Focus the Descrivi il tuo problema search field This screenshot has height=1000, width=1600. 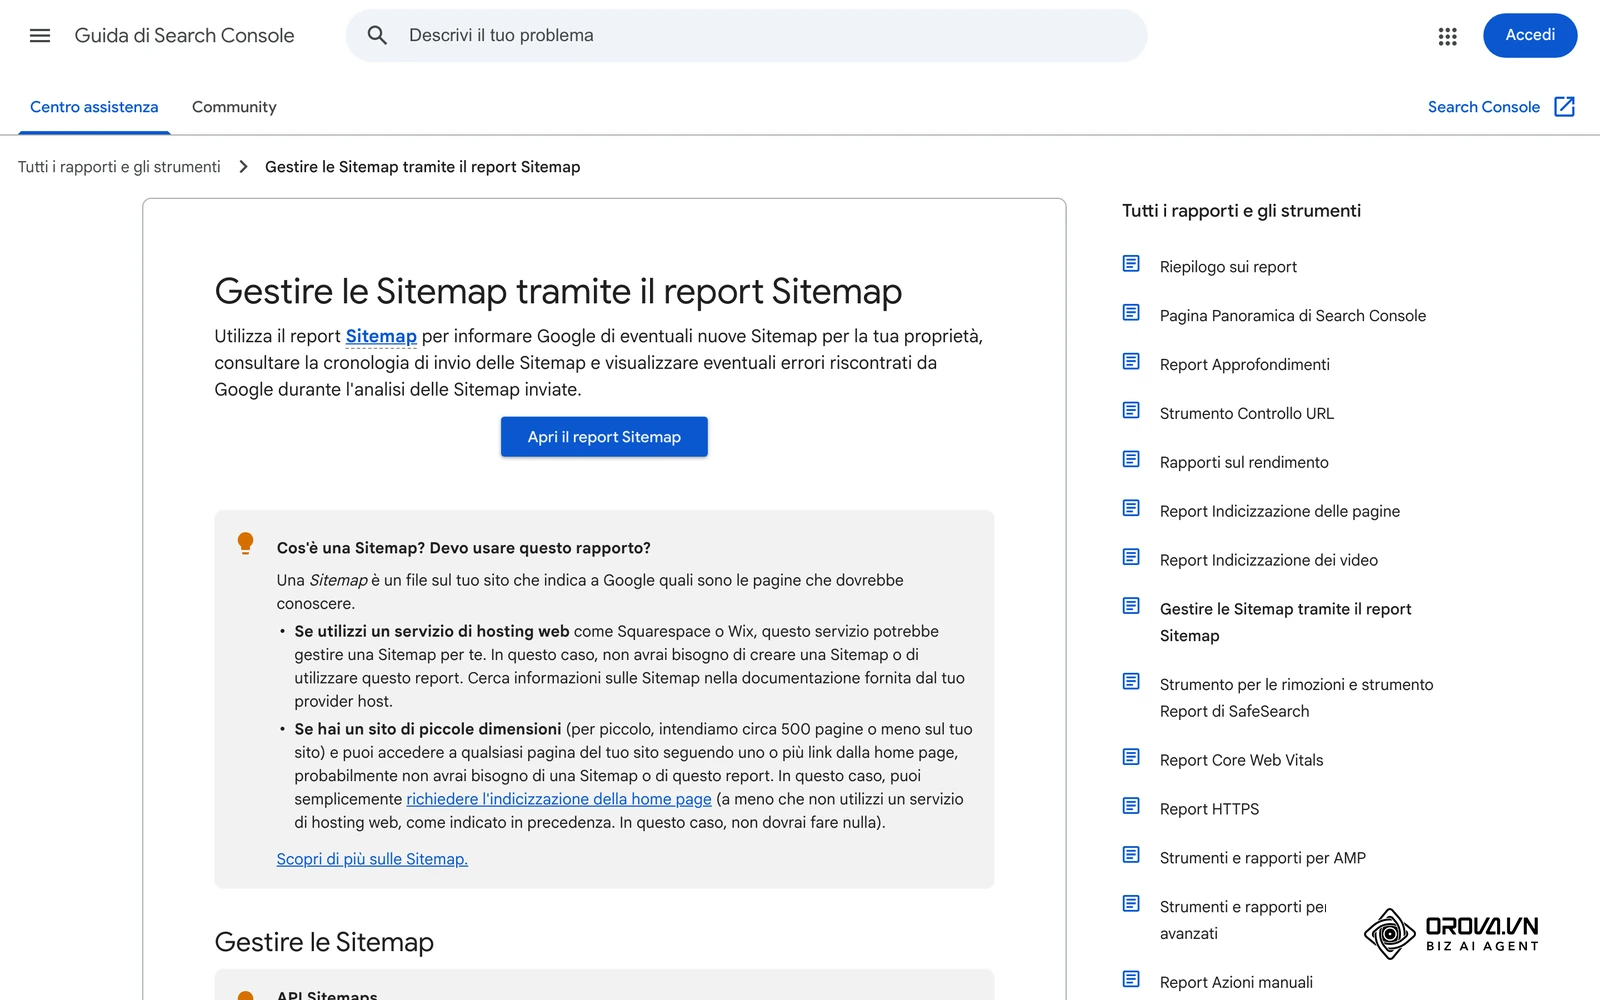[746, 36]
